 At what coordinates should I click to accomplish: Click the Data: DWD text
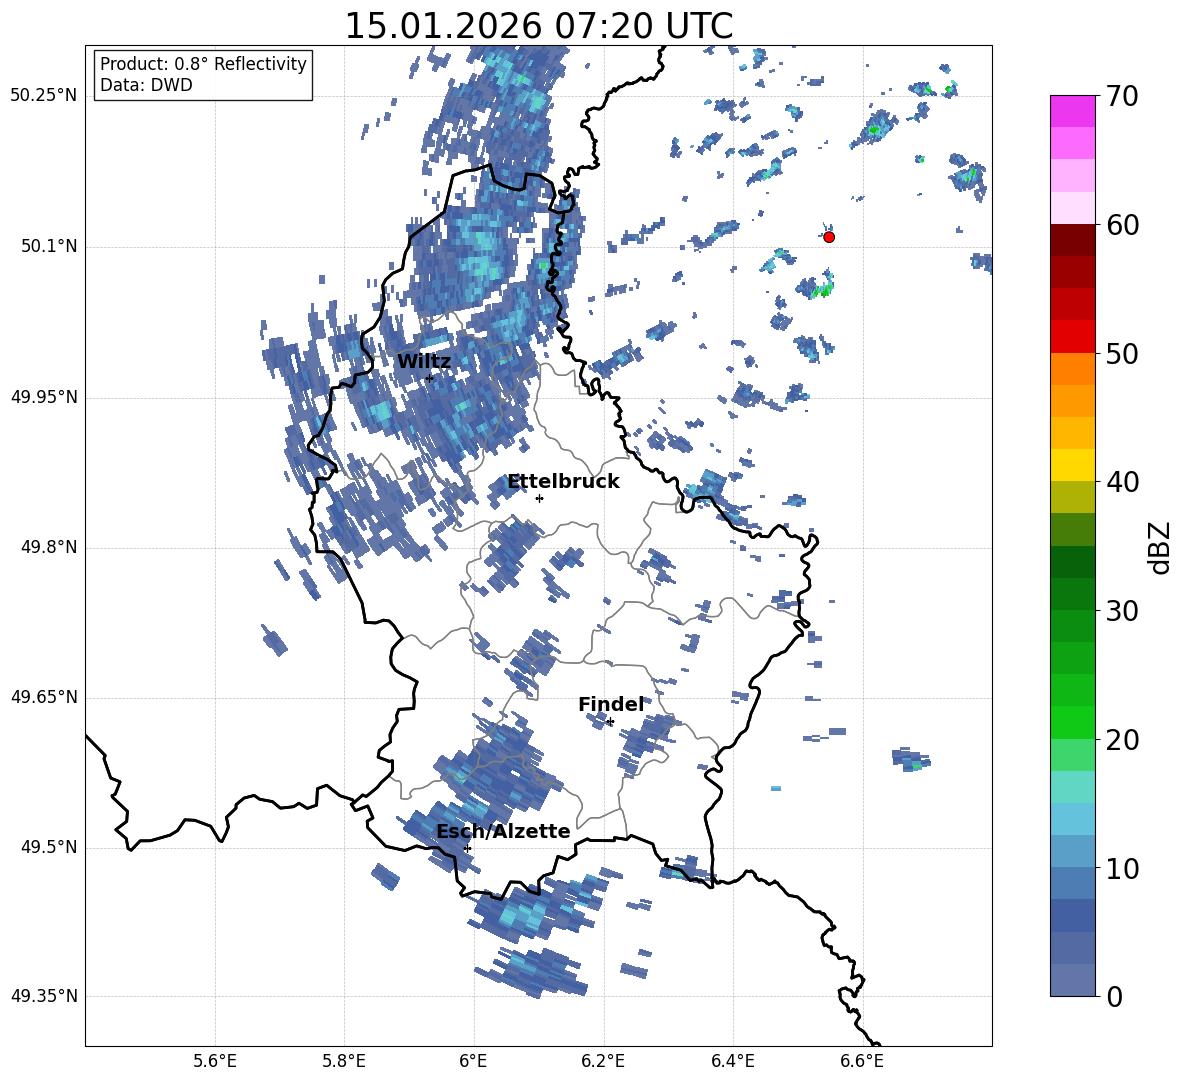pos(146,85)
